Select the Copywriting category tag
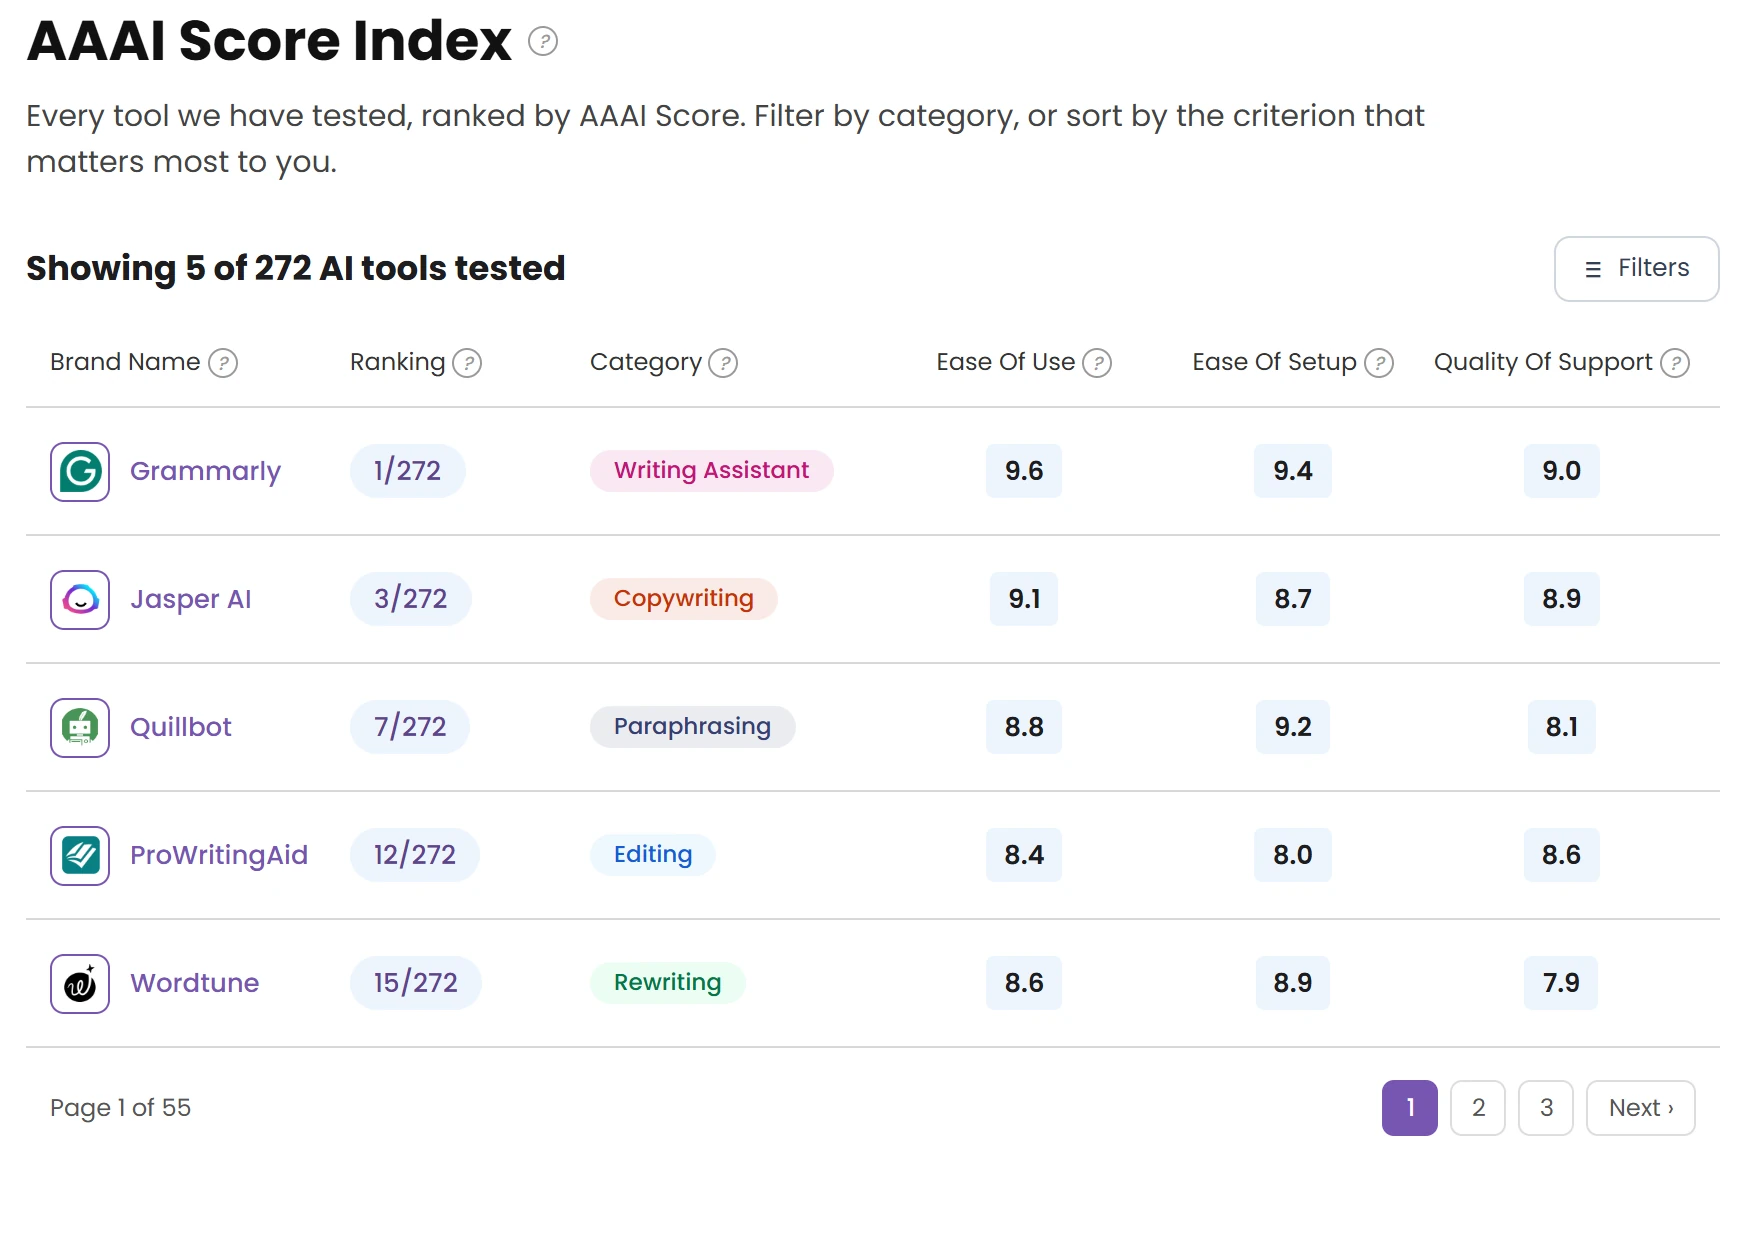The height and width of the screenshot is (1240, 1740). [x=683, y=599]
